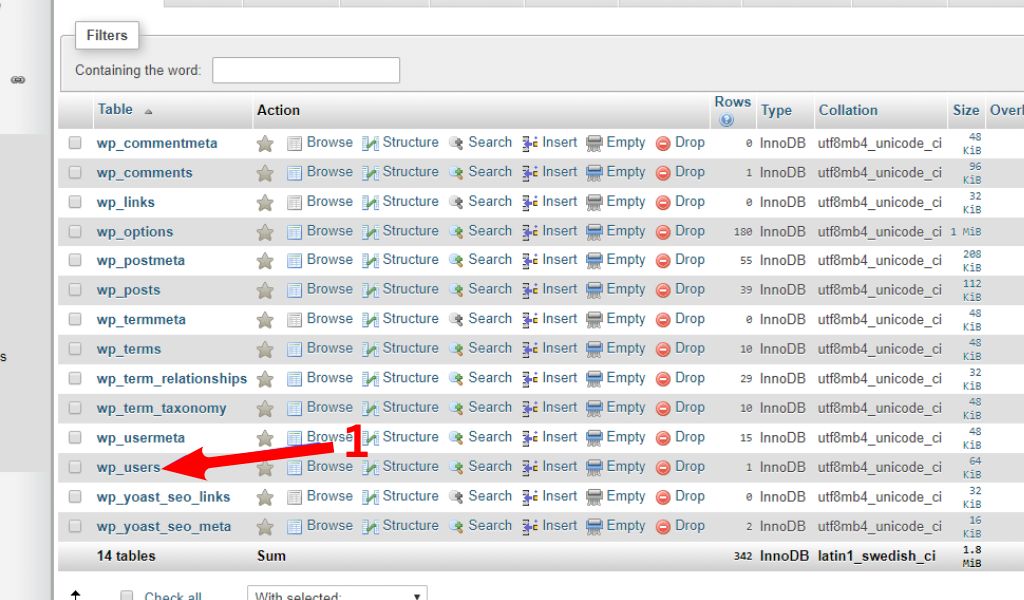Click the 342 total rows value

[x=743, y=556]
